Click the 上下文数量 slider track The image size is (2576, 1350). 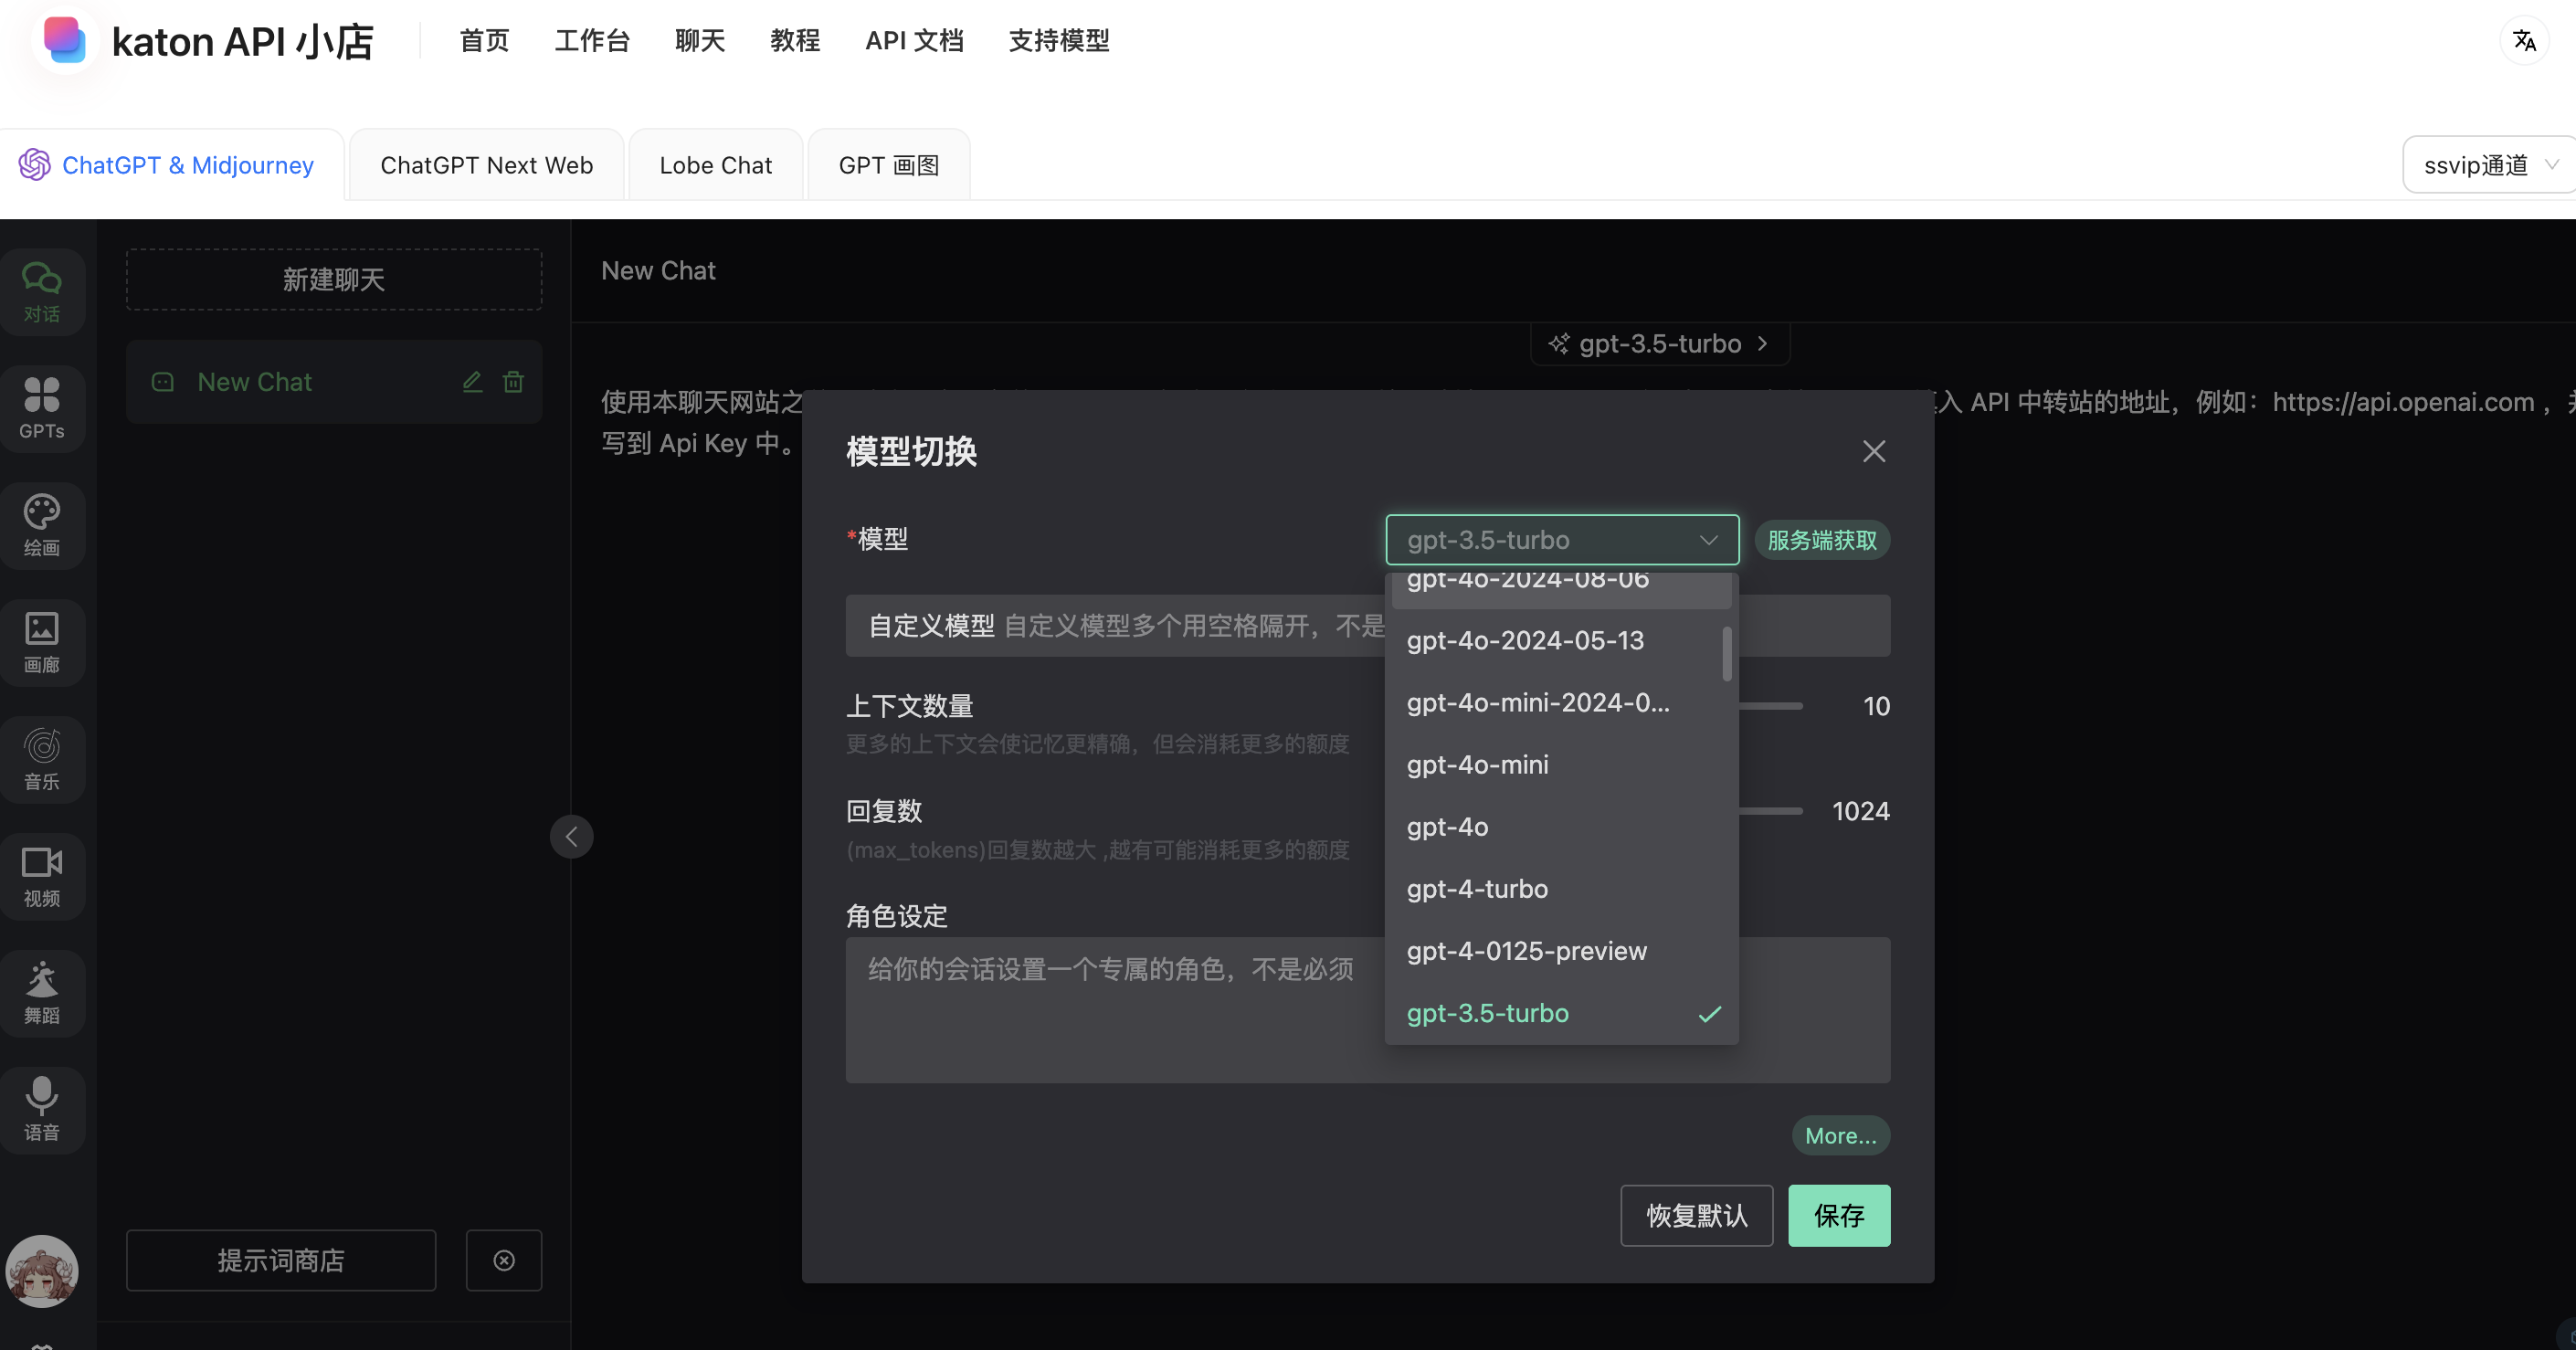point(1771,706)
